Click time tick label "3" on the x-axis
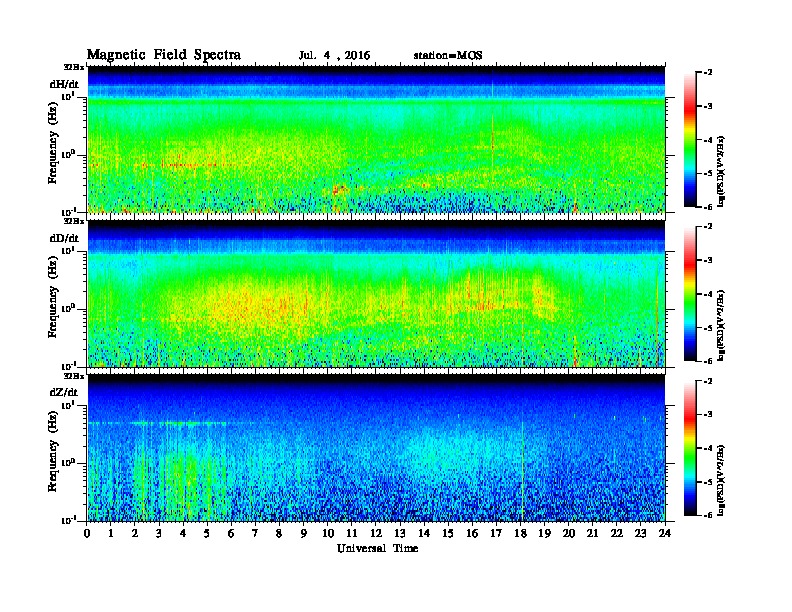792x612 pixels. click(x=159, y=534)
